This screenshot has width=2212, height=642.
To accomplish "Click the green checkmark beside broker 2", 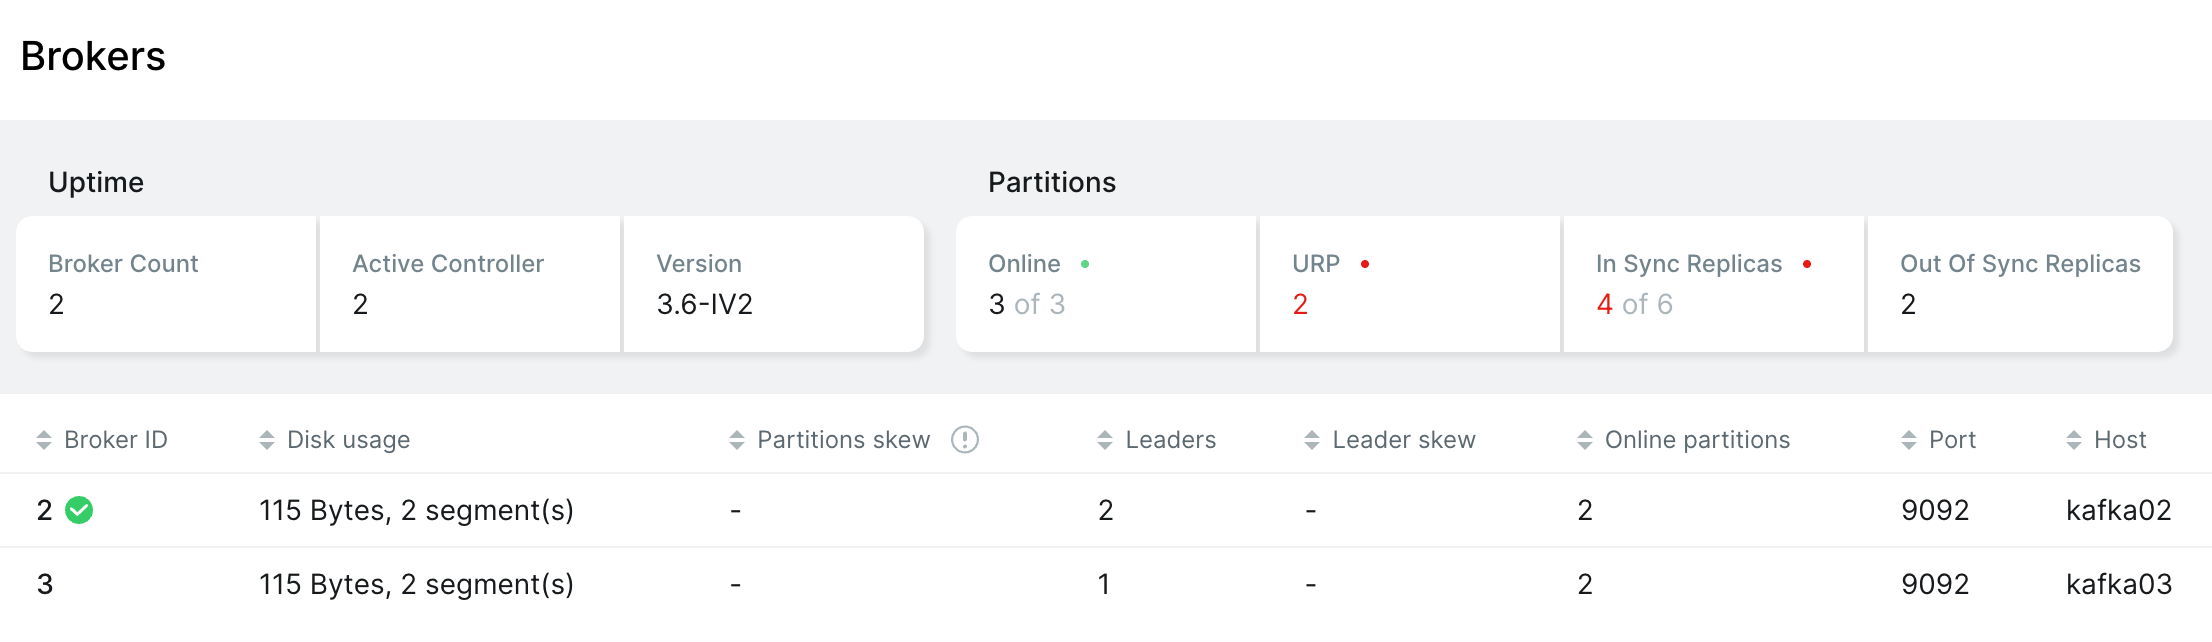I will coord(79,510).
